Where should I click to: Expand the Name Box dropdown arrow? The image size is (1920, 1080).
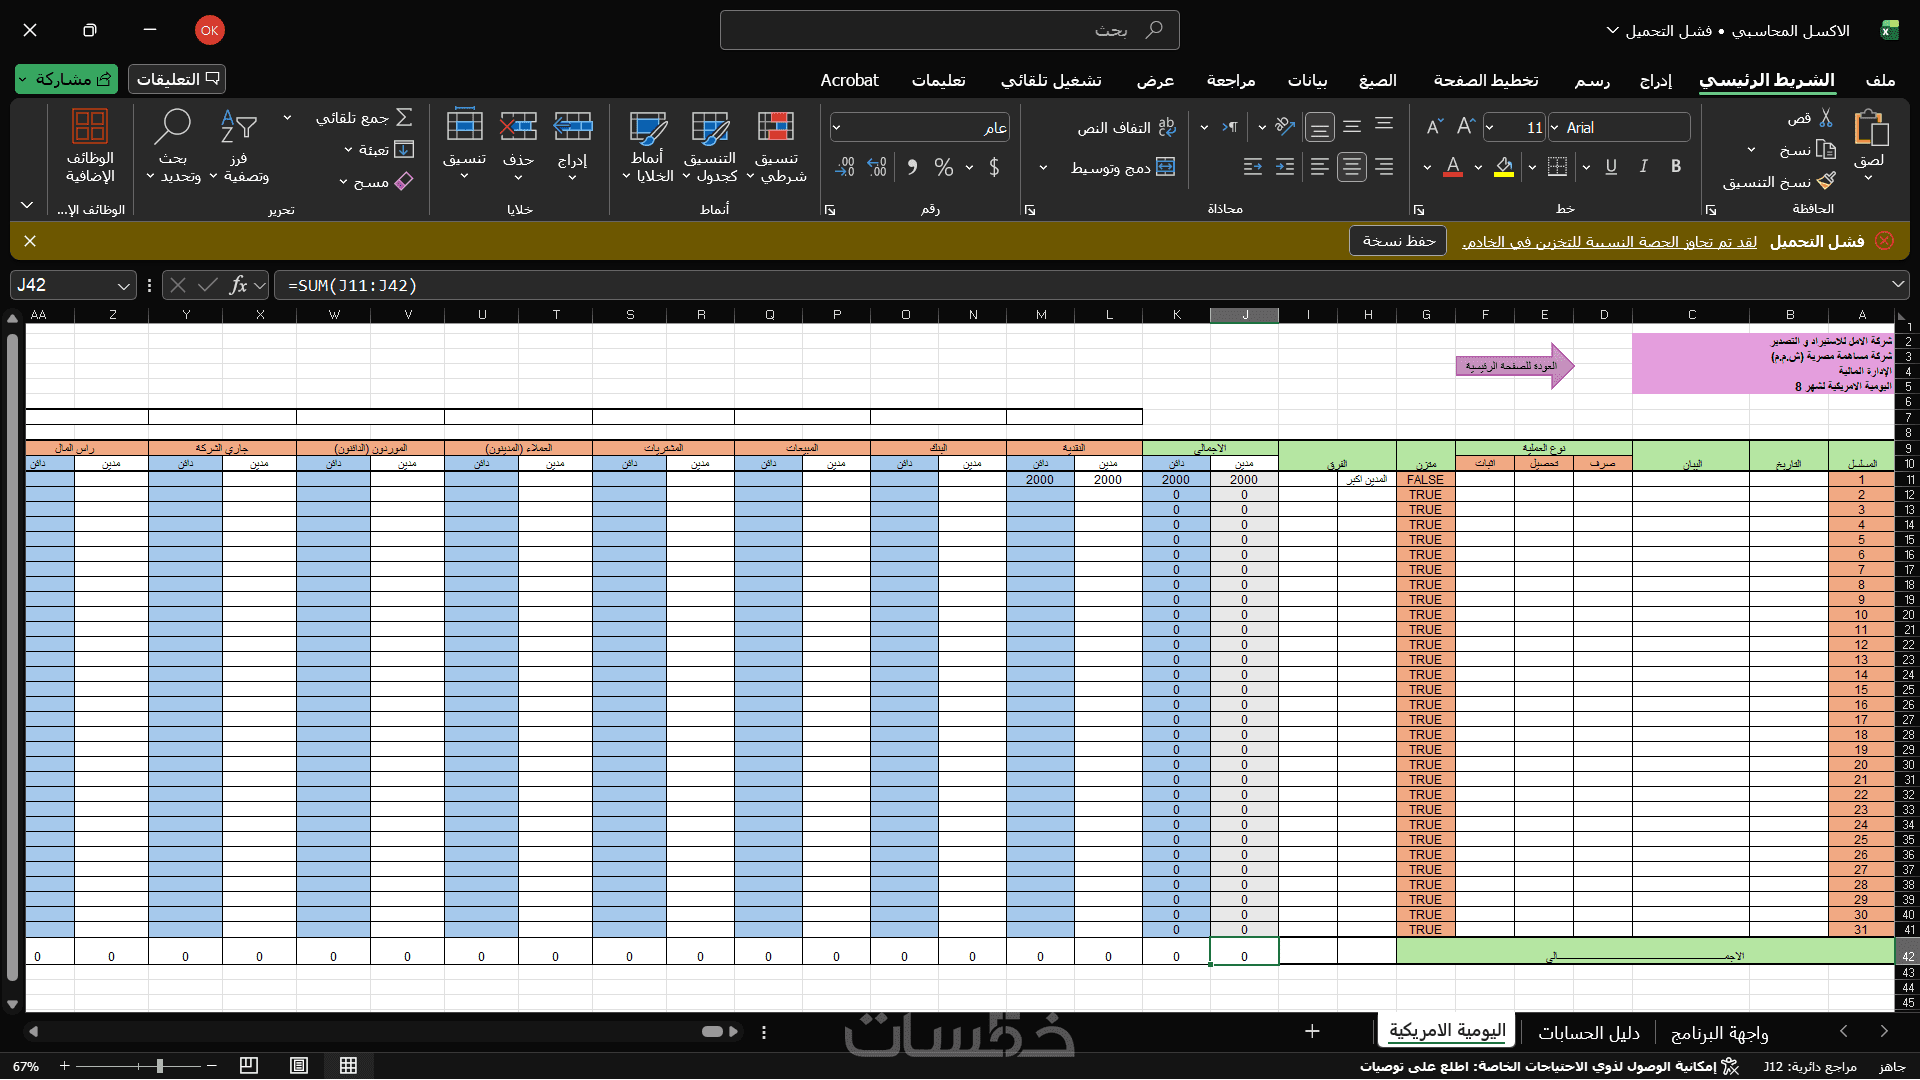click(x=124, y=286)
